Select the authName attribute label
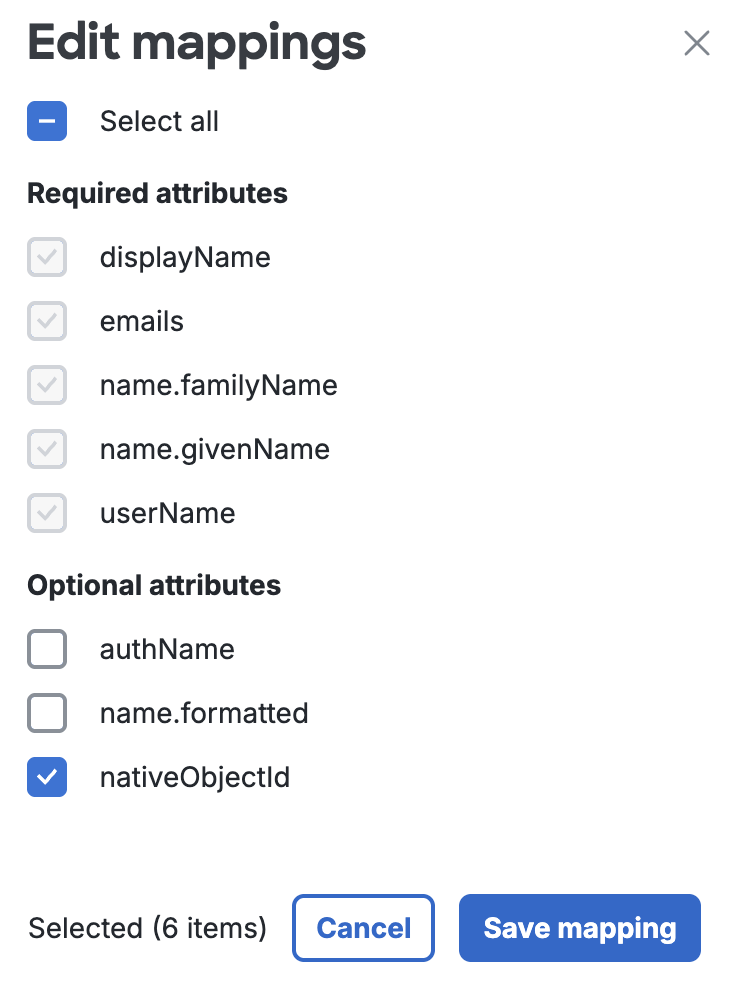730x981 pixels. tap(167, 649)
